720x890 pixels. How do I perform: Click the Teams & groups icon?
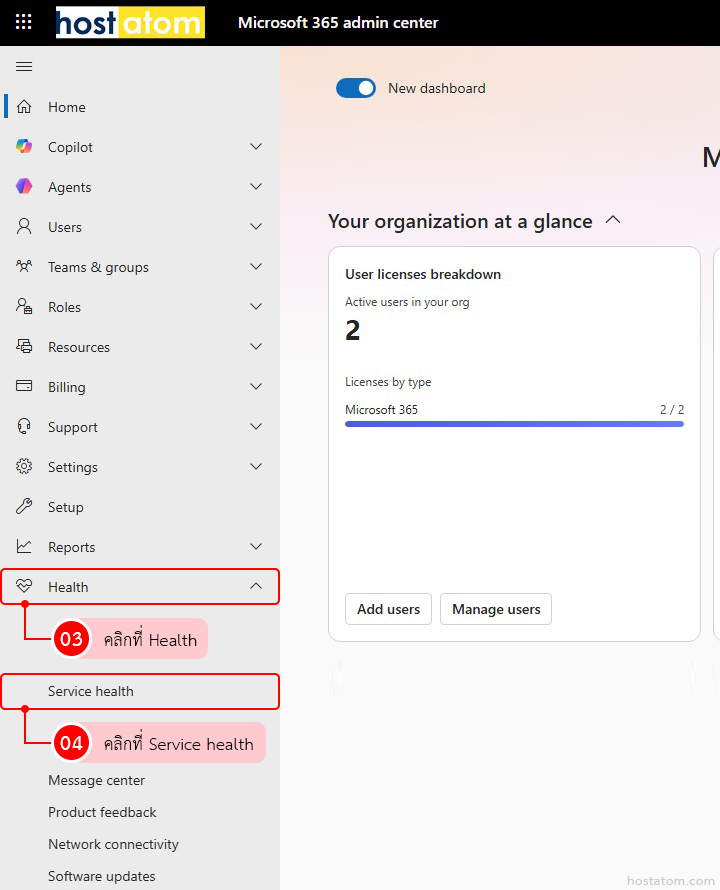24,266
